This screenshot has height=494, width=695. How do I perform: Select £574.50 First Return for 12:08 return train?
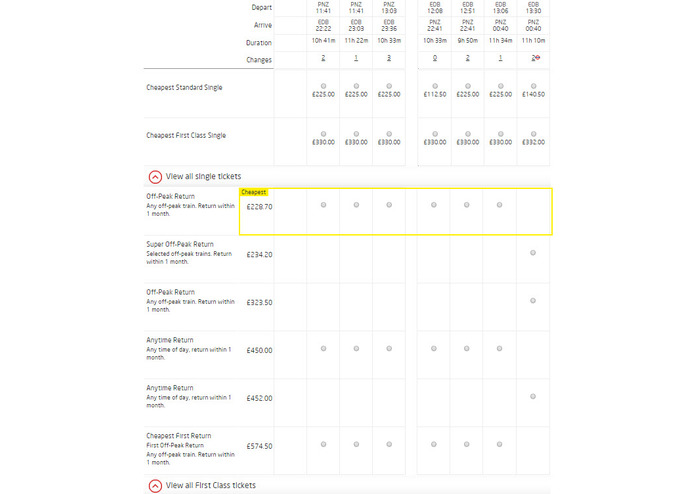(x=434, y=444)
